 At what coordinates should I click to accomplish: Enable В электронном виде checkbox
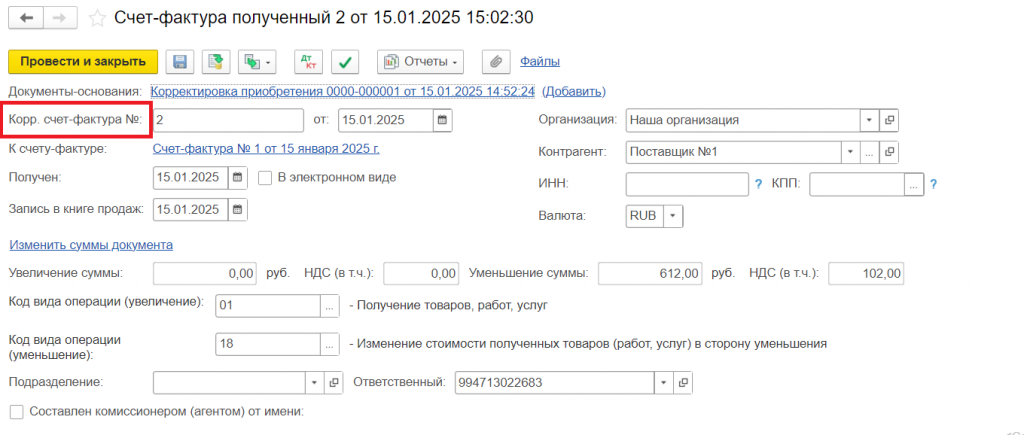coord(266,178)
